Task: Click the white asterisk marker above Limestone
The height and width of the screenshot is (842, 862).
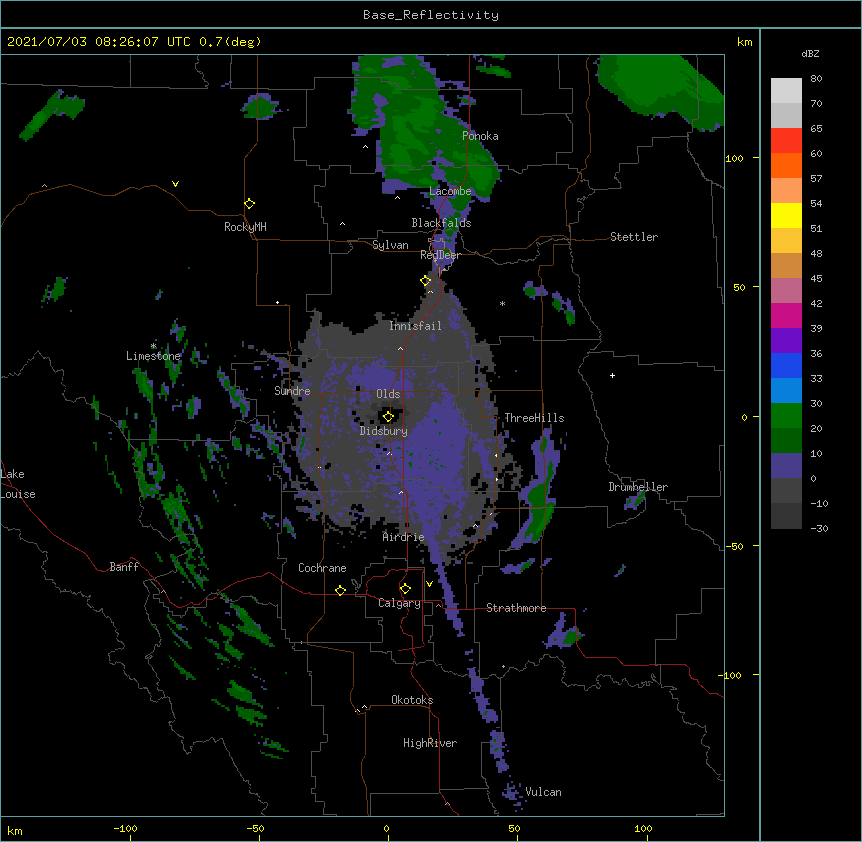Action: [153, 346]
